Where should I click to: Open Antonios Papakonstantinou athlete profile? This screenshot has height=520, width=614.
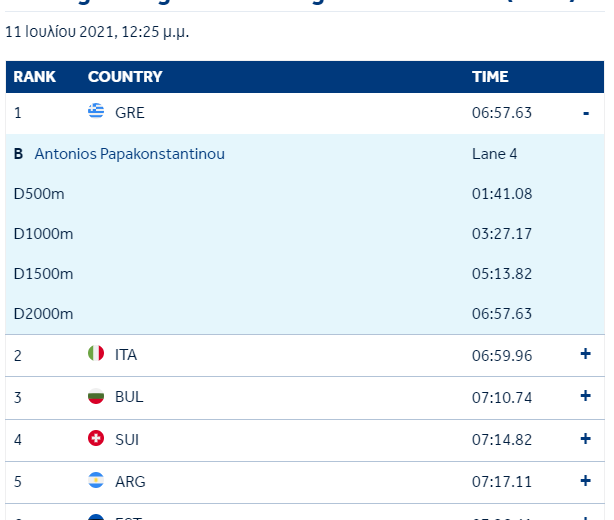pos(129,154)
